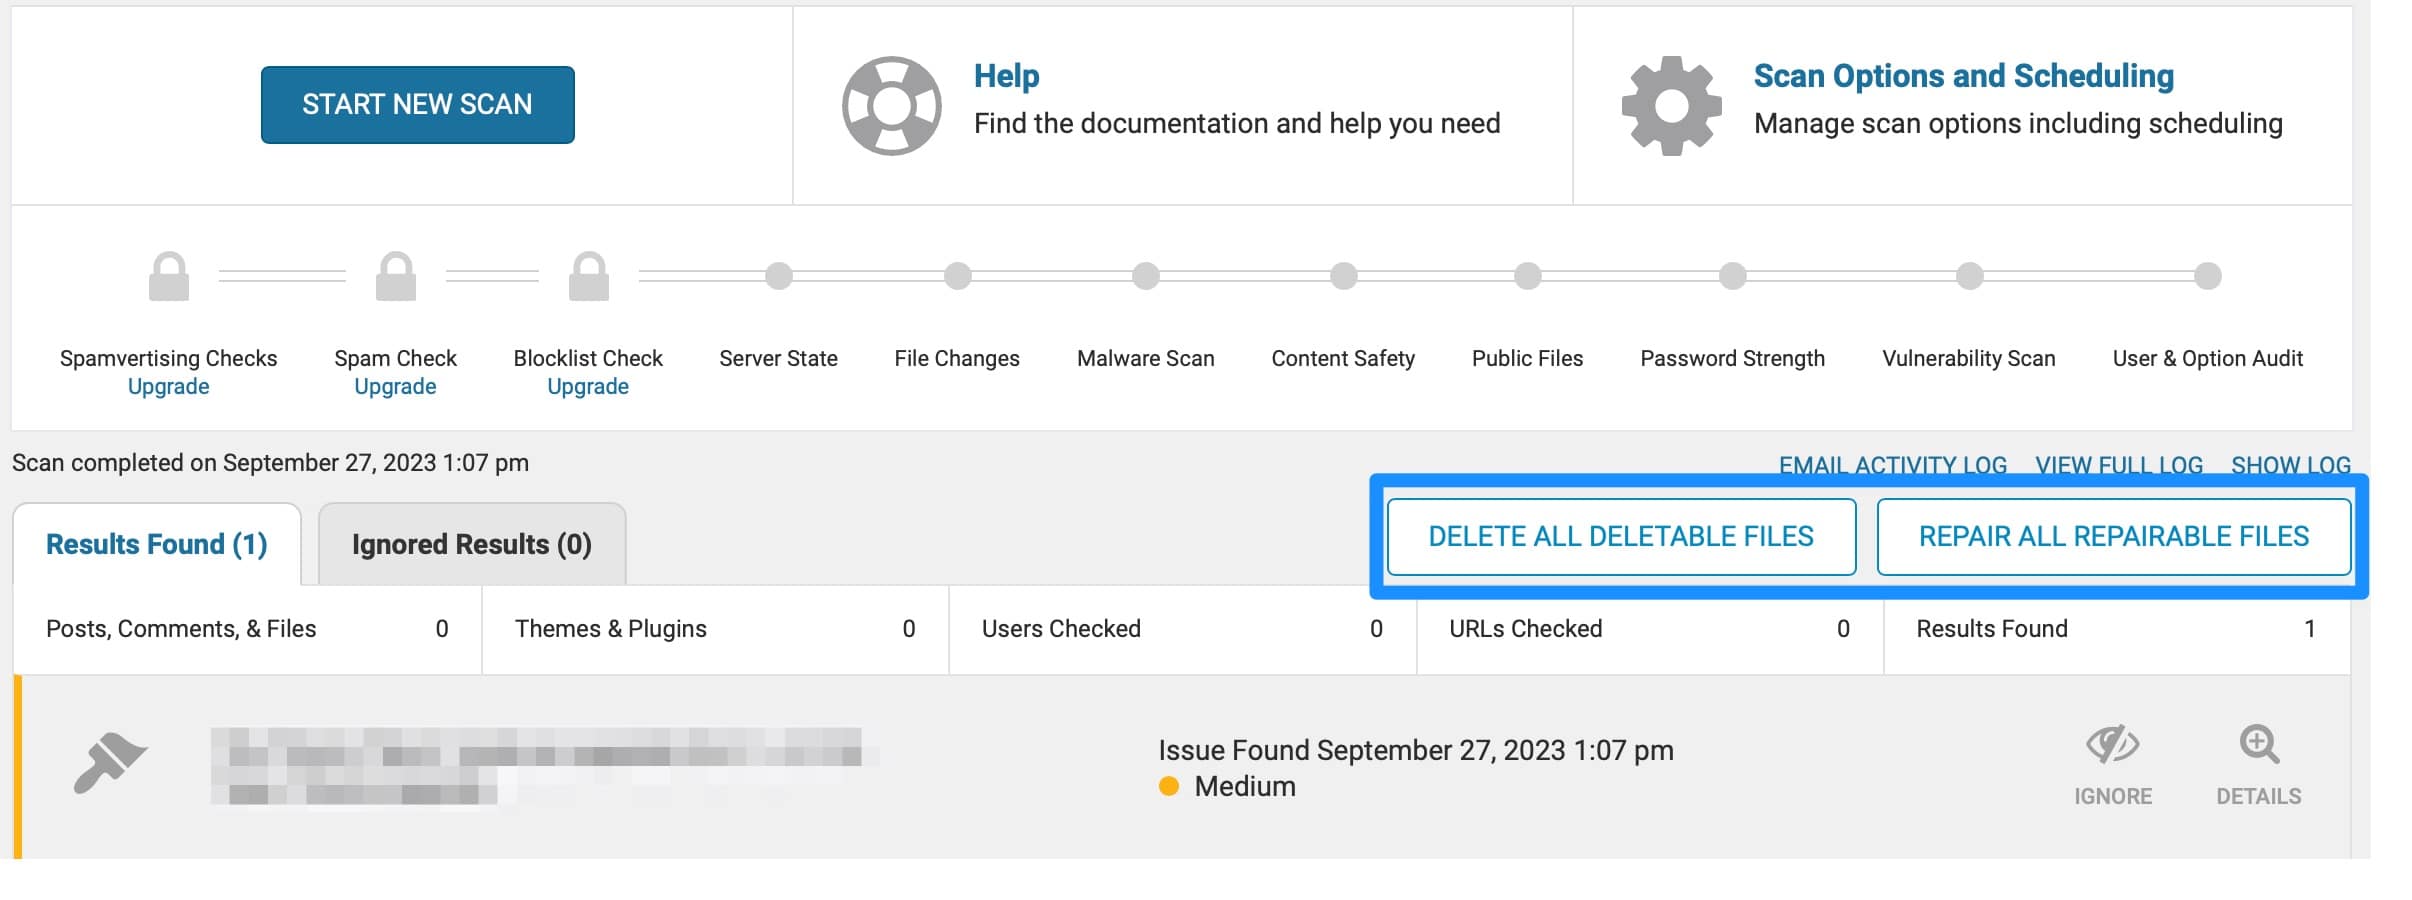
Task: Click the Spam Check lock icon
Action: (x=395, y=276)
